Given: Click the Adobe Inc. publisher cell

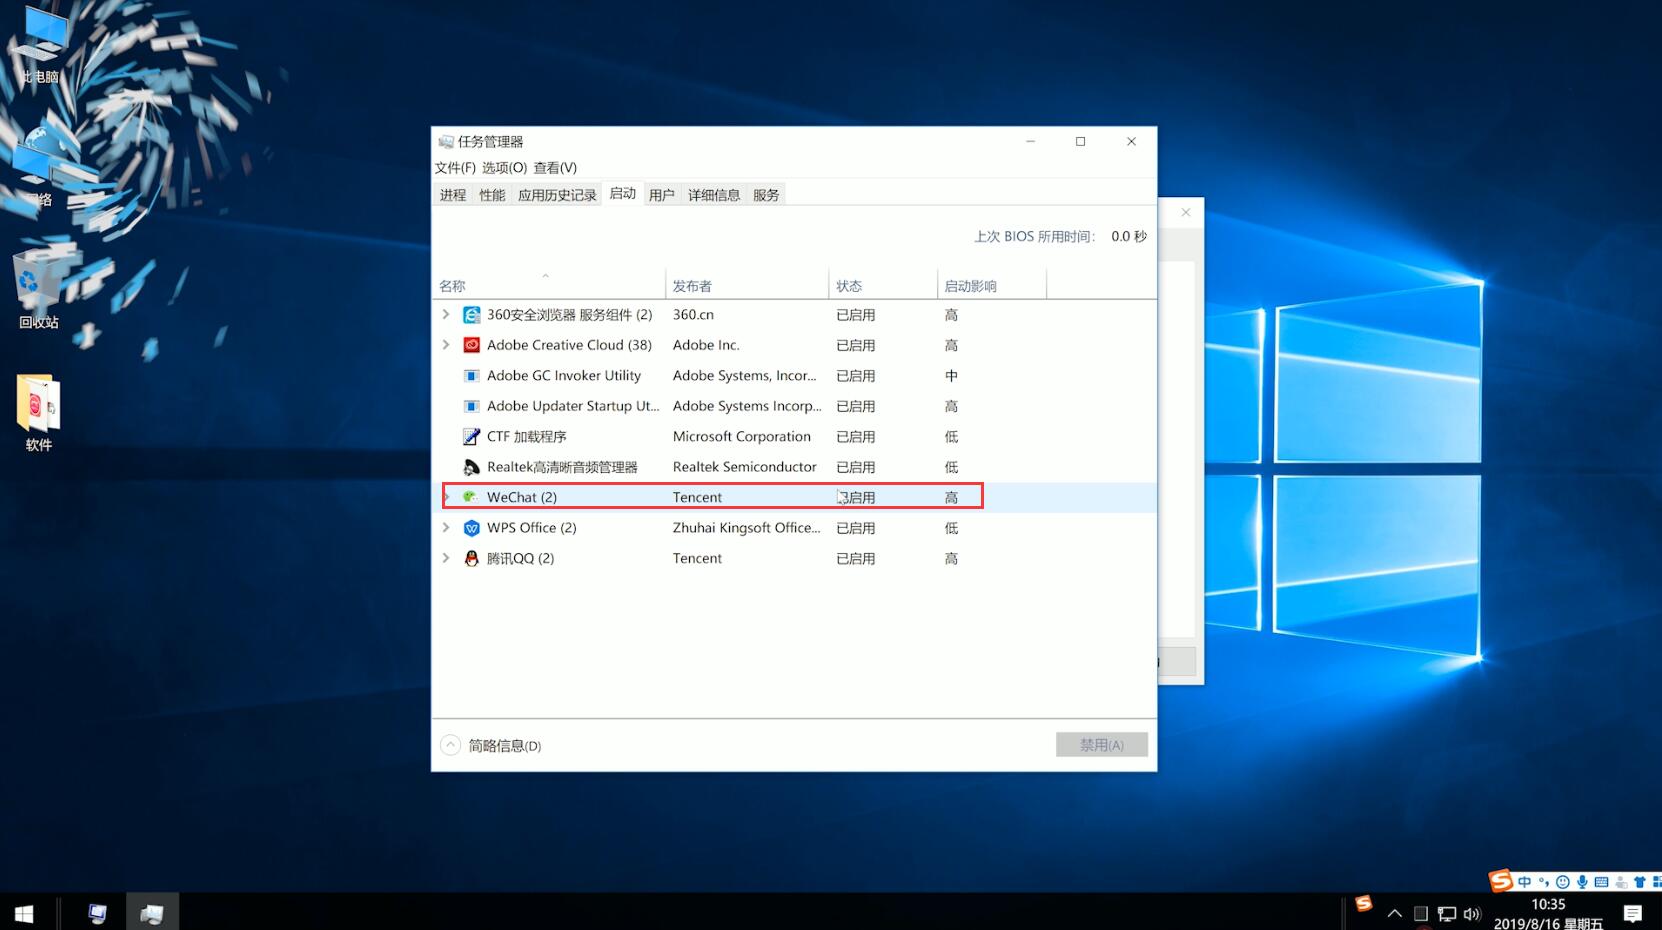Looking at the screenshot, I should pyautogui.click(x=706, y=345).
